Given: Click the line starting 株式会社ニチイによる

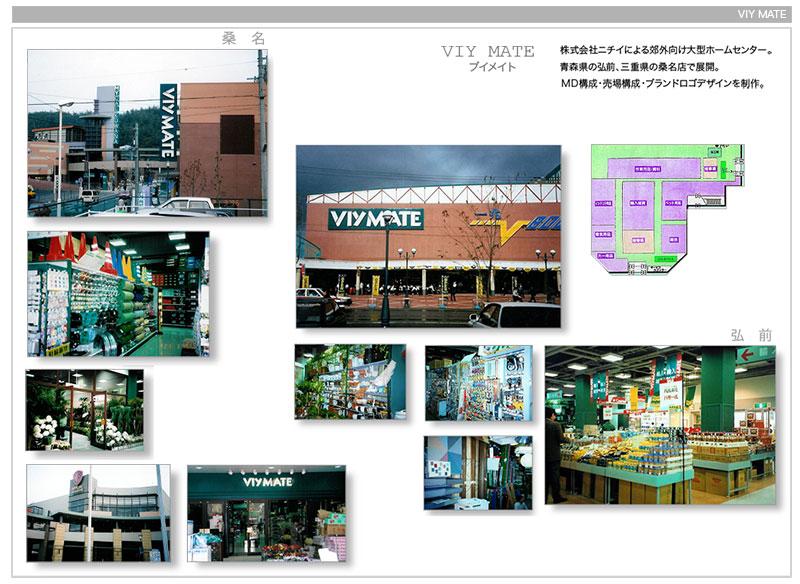Looking at the screenshot, I should (666, 50).
